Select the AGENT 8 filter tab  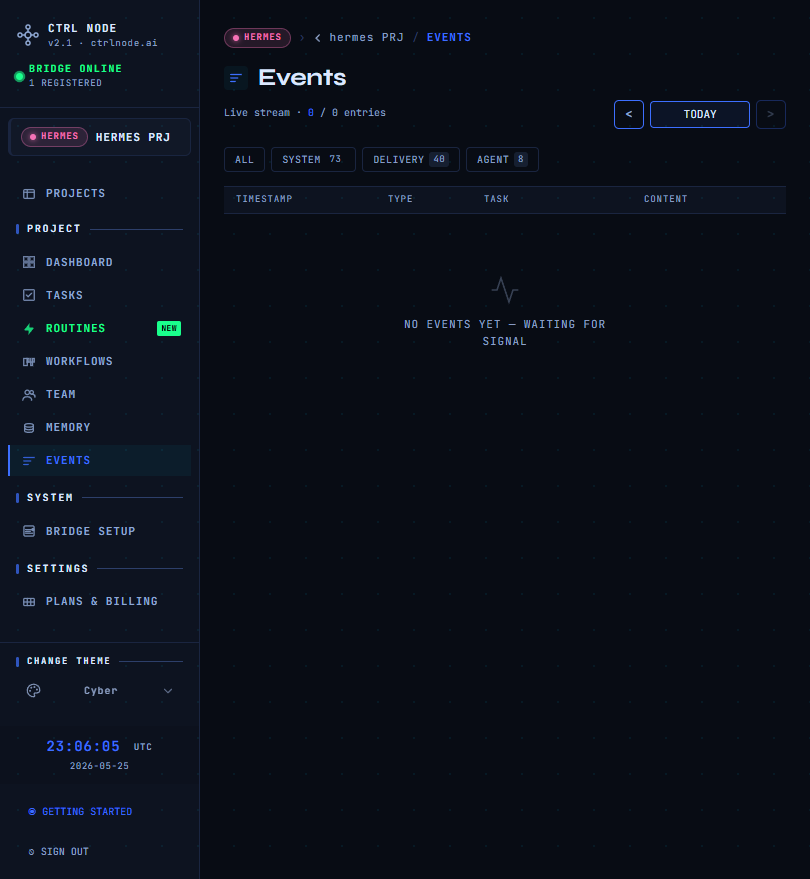pos(502,160)
